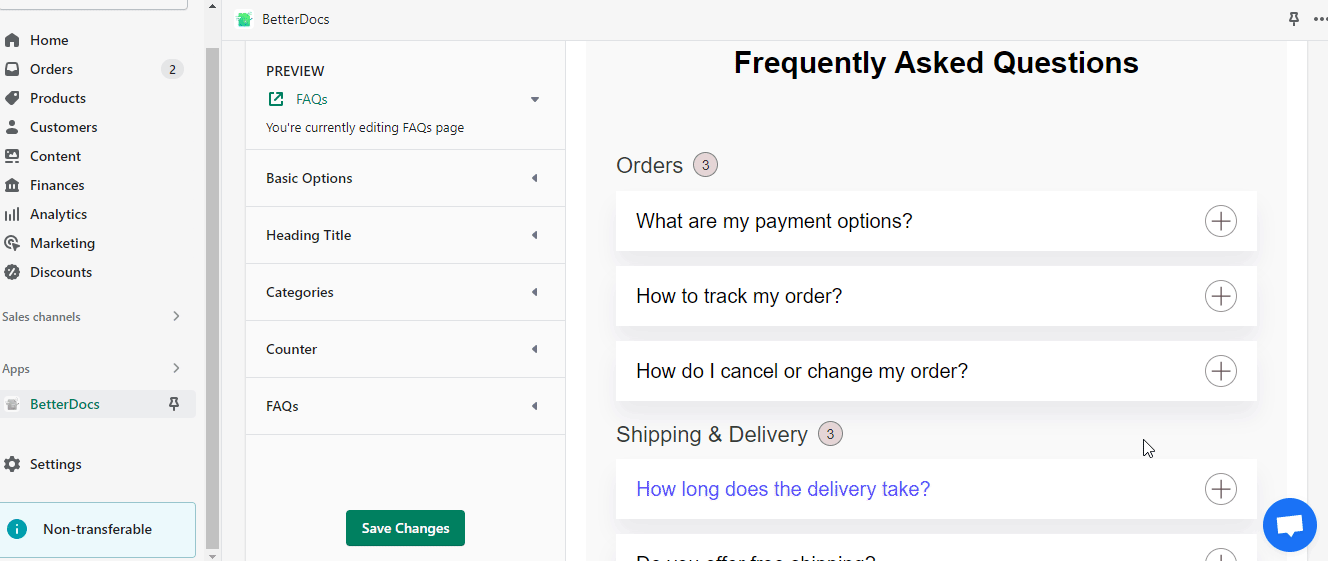Viewport: 1328px width, 561px height.
Task: Open Settings gear in the sidebar
Action: pyautogui.click(x=12, y=464)
